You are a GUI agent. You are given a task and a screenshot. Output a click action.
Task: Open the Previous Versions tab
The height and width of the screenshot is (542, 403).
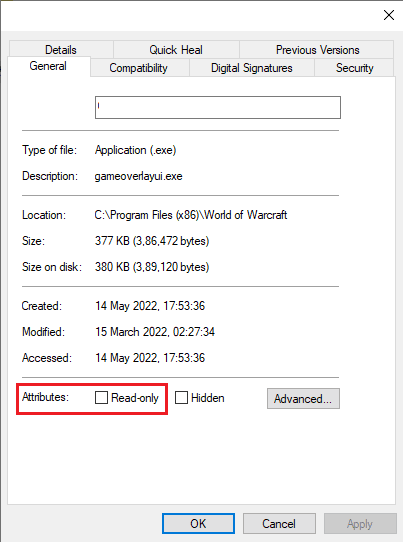point(317,49)
